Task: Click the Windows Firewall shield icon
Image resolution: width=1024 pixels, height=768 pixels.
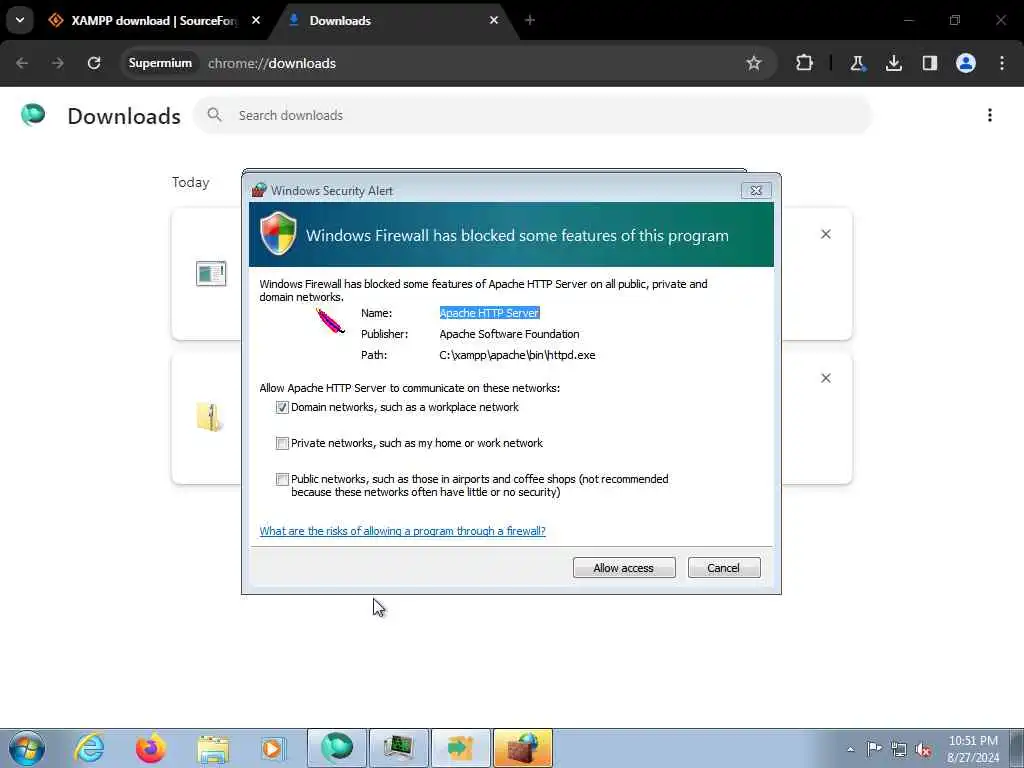Action: 278,233
